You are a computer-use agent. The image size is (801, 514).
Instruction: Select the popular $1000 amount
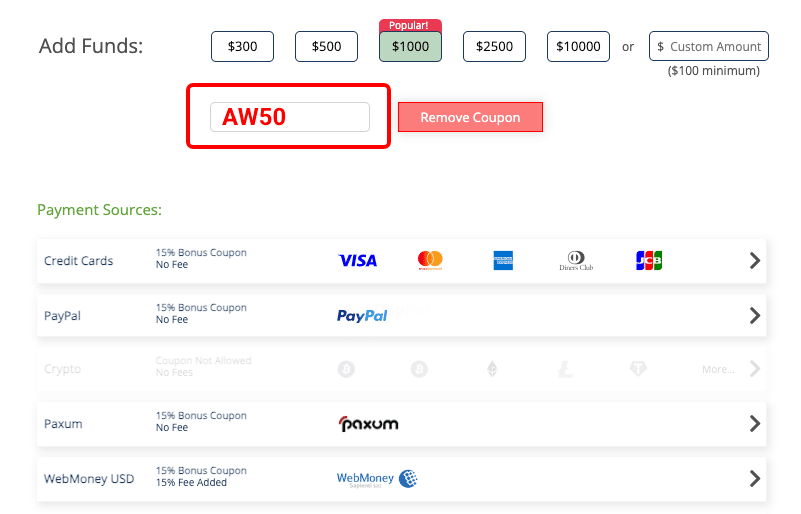[410, 46]
